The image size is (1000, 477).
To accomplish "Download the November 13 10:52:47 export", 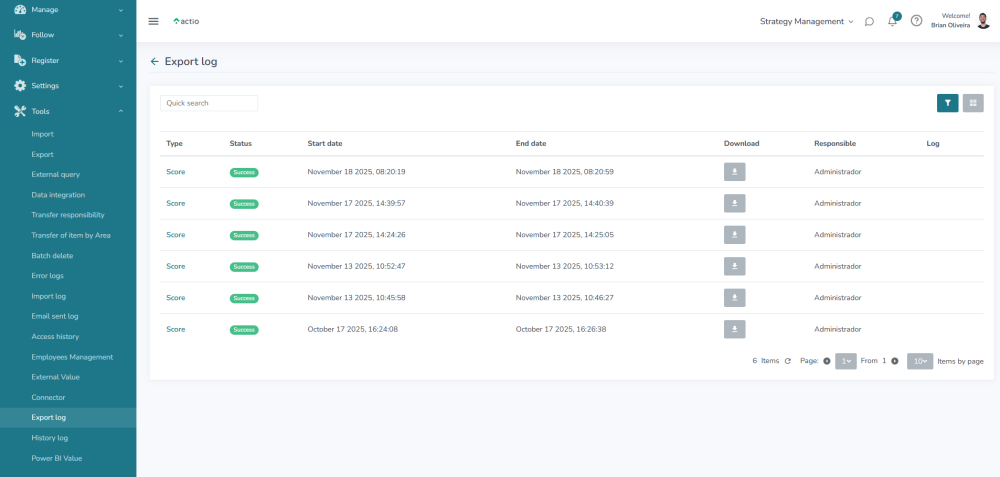I will click(735, 266).
